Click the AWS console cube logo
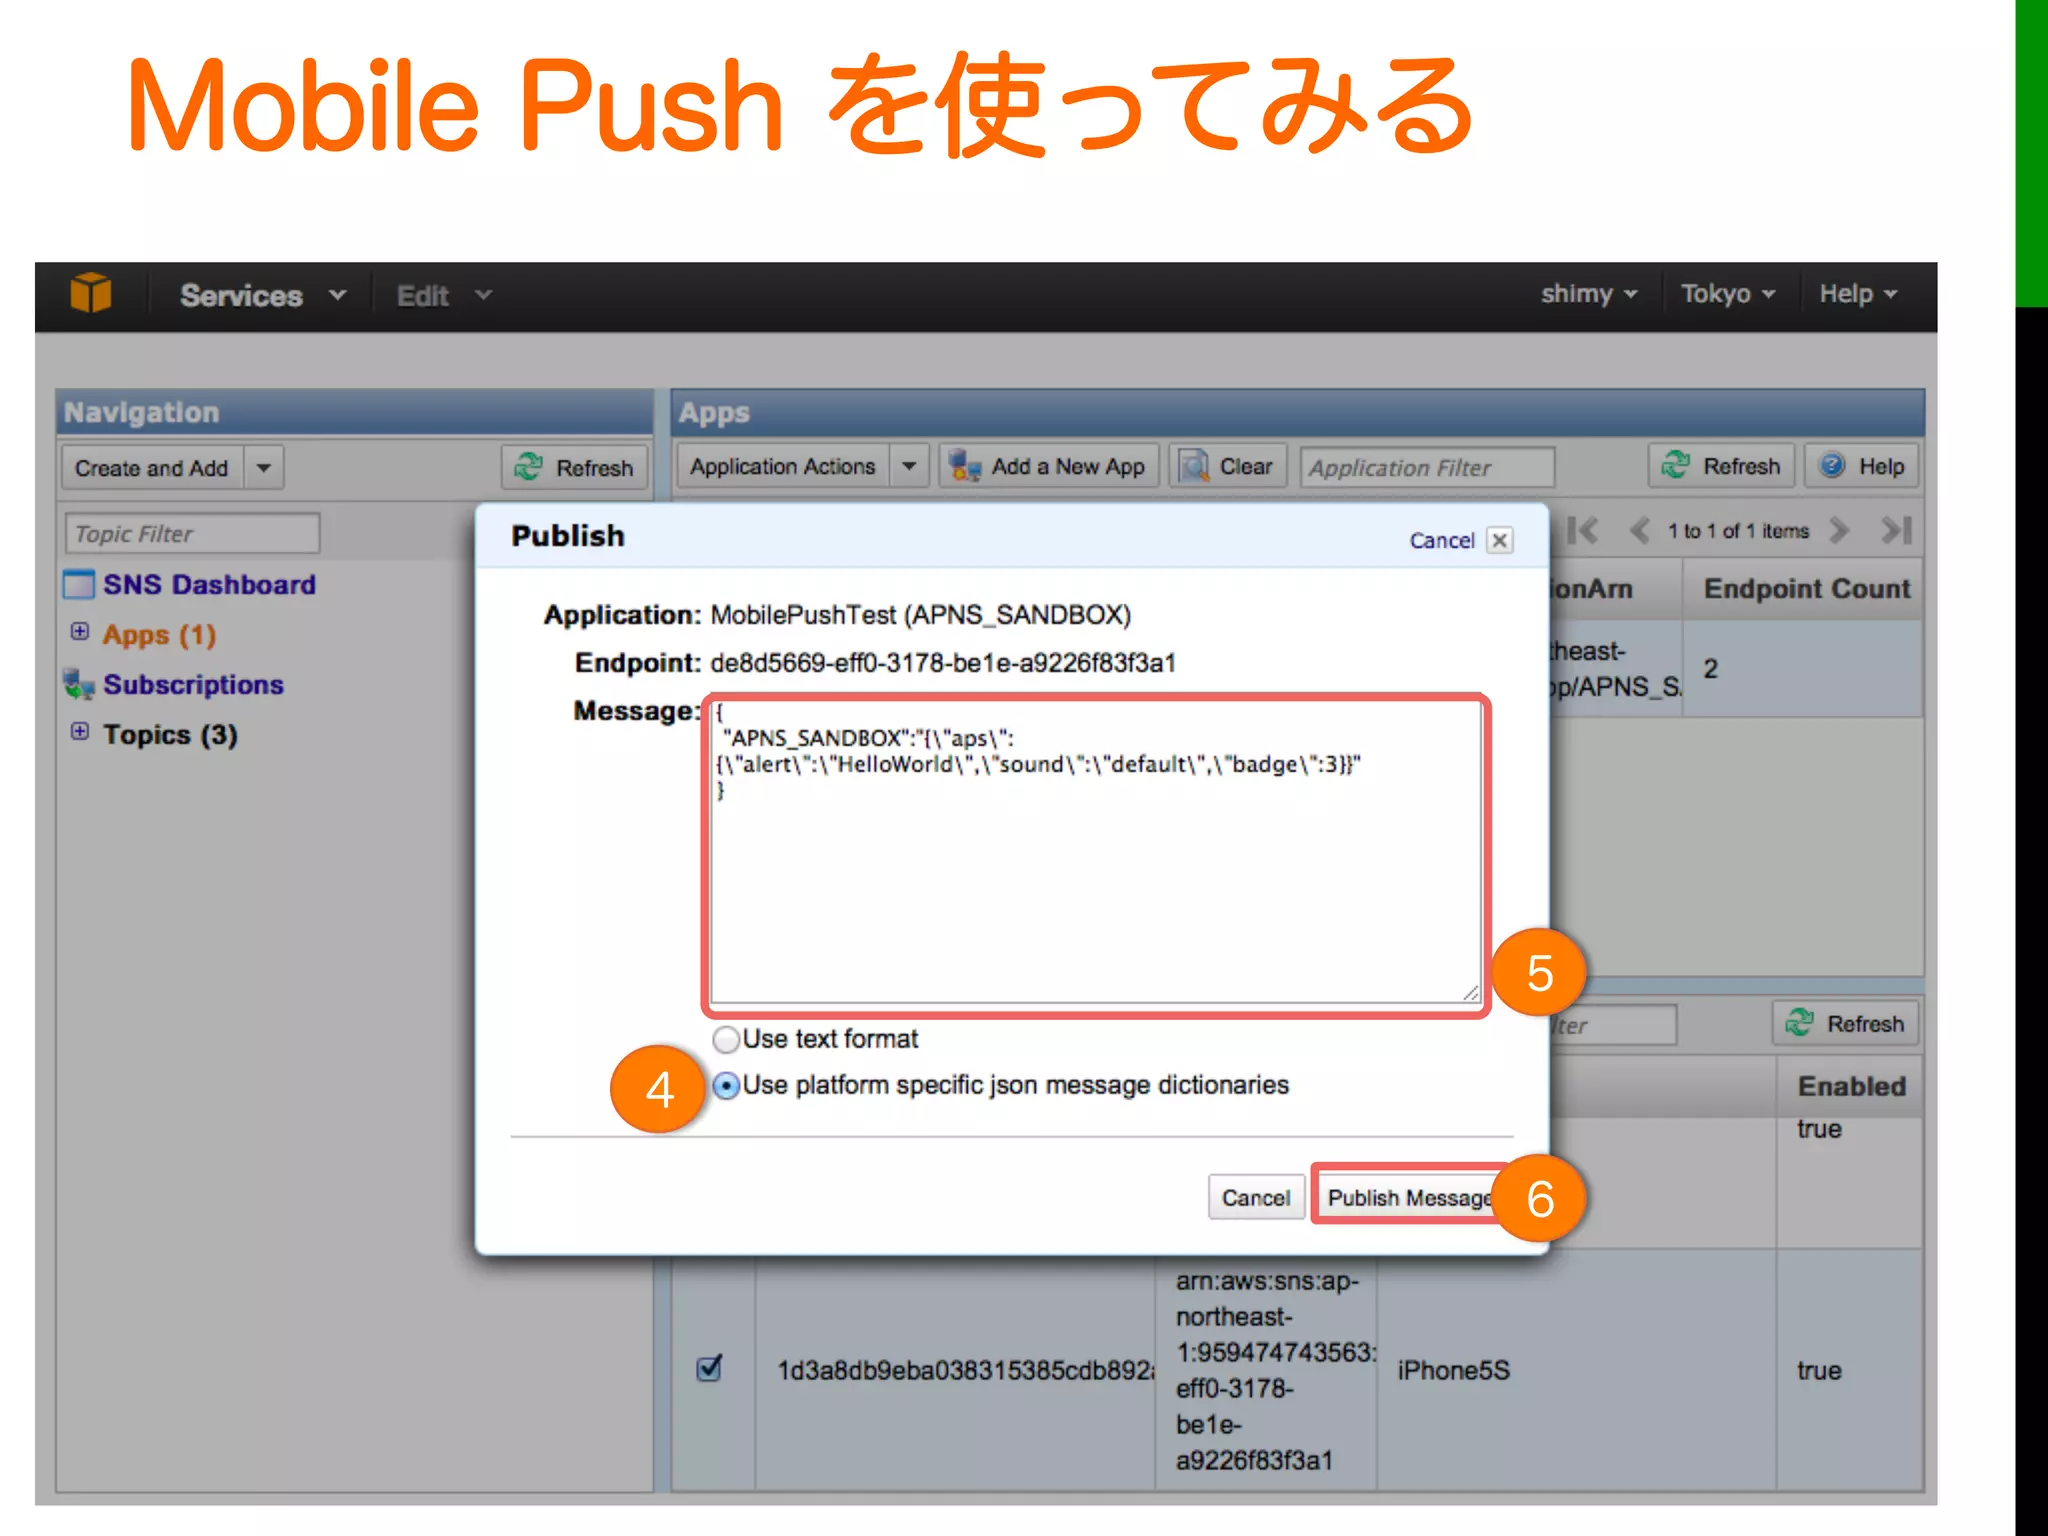The width and height of the screenshot is (2048, 1536). pos(91,293)
